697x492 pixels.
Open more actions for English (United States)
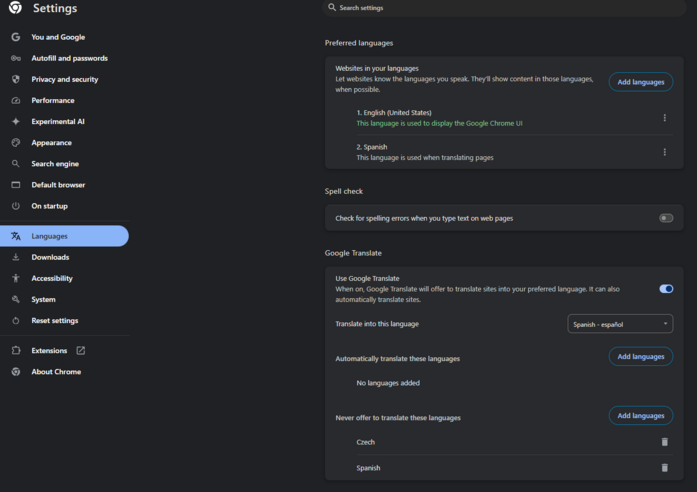pyautogui.click(x=665, y=118)
